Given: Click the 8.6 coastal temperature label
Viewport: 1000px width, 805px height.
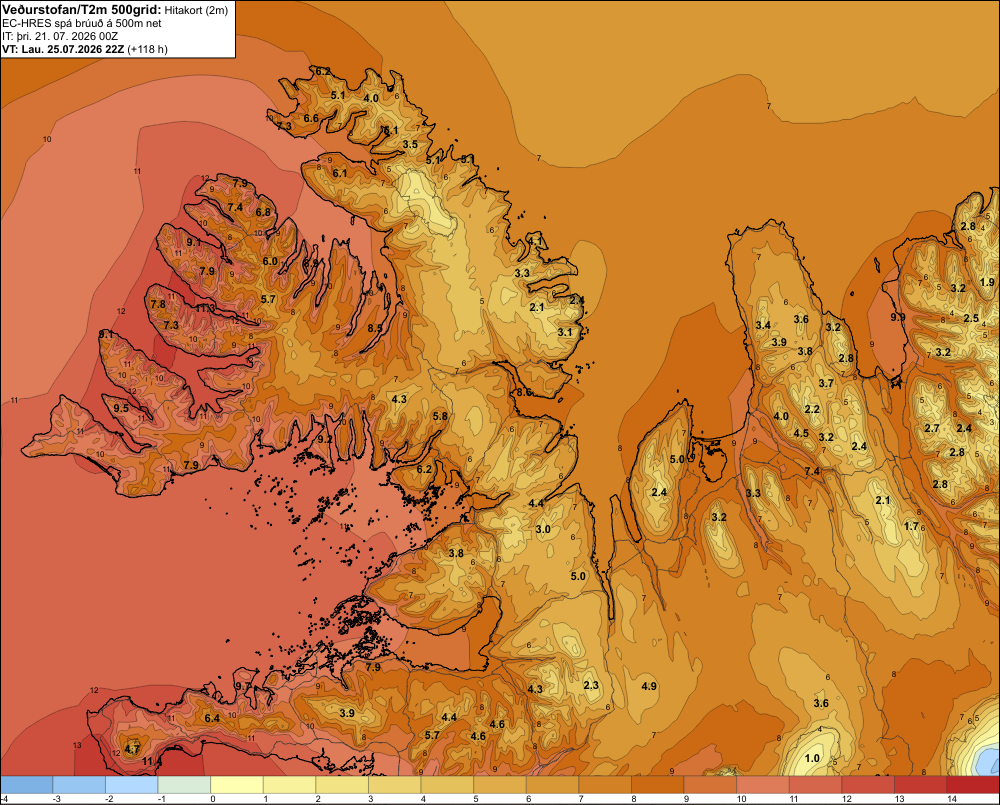Looking at the screenshot, I should (524, 392).
